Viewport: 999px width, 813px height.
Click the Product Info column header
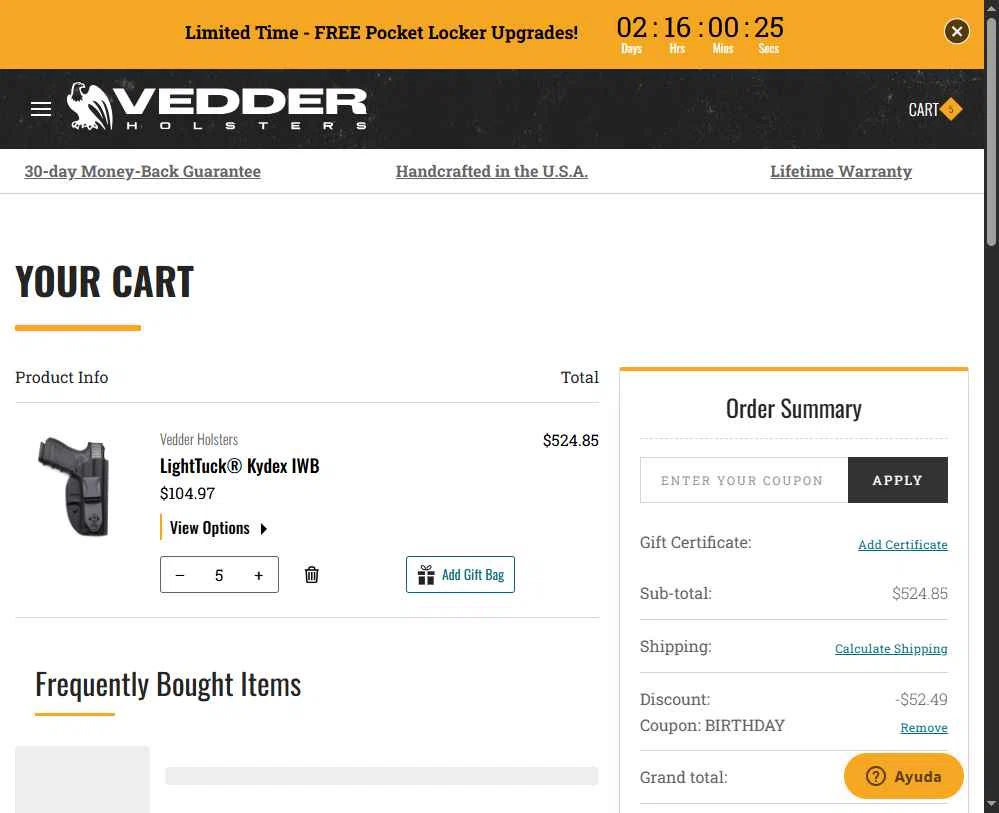tap(62, 377)
